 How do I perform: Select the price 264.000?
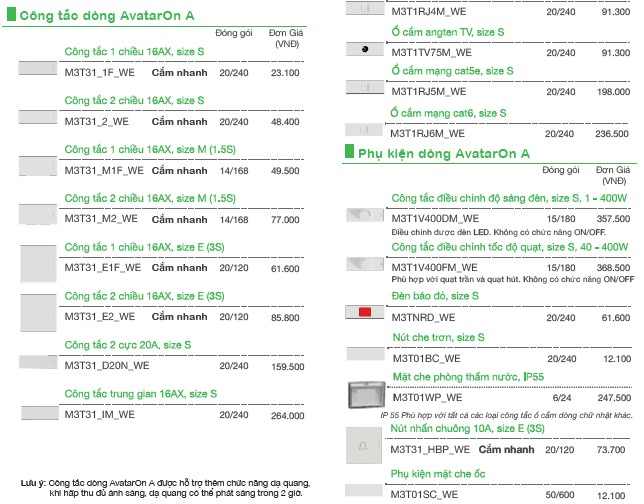click(286, 415)
